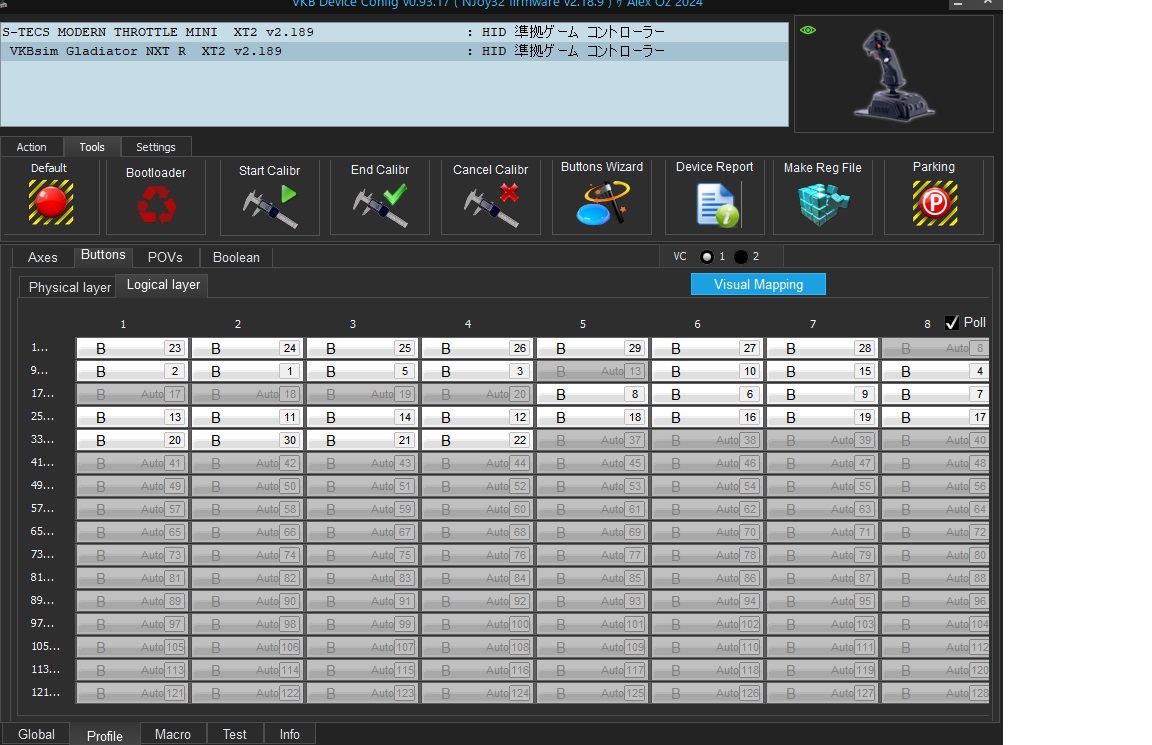Click disabled cell Auto 121
Screen dimensions: 1152x745
point(132,693)
